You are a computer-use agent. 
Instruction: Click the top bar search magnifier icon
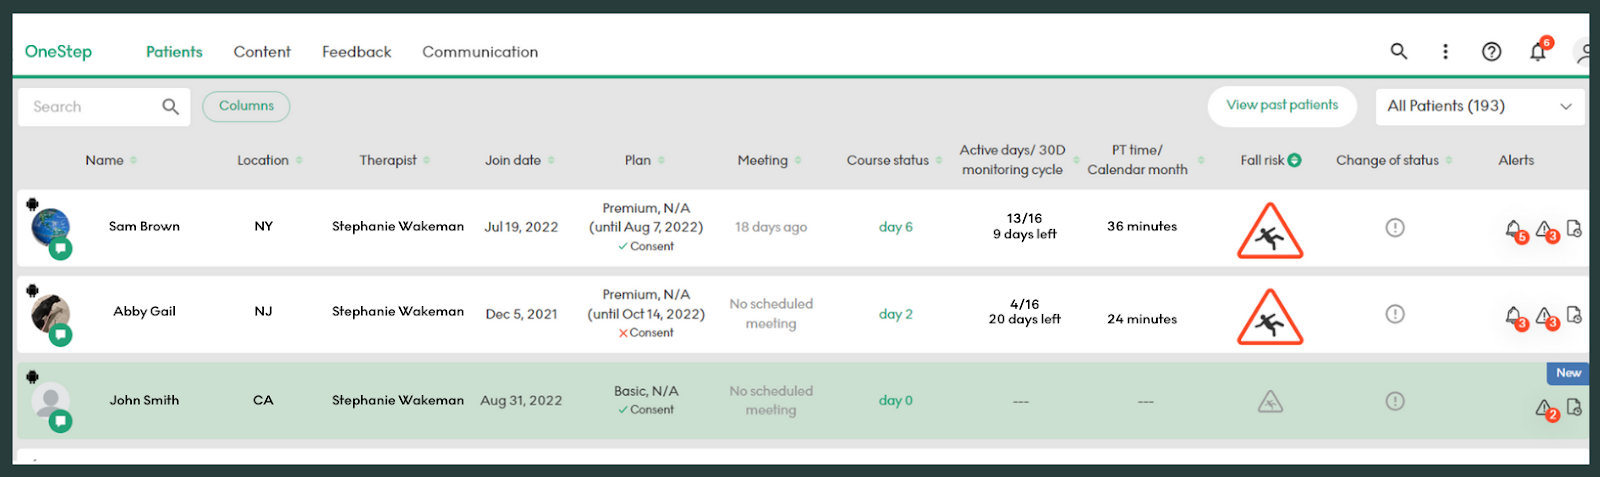point(1399,51)
